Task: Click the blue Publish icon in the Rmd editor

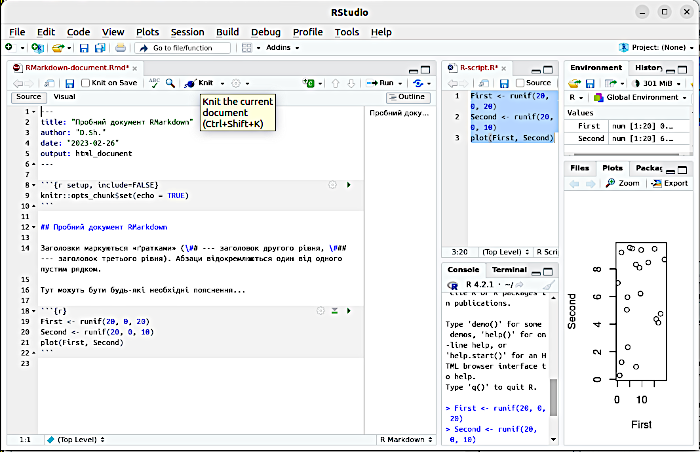Action: click(x=418, y=83)
